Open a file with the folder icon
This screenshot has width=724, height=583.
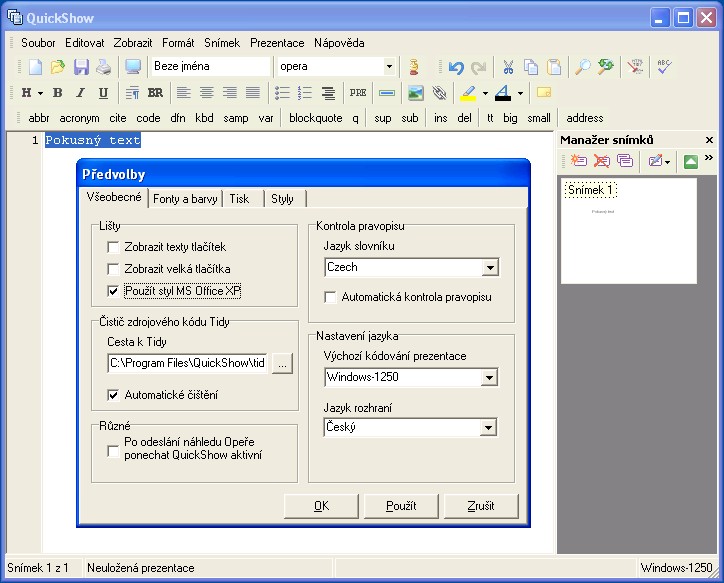coord(58,67)
